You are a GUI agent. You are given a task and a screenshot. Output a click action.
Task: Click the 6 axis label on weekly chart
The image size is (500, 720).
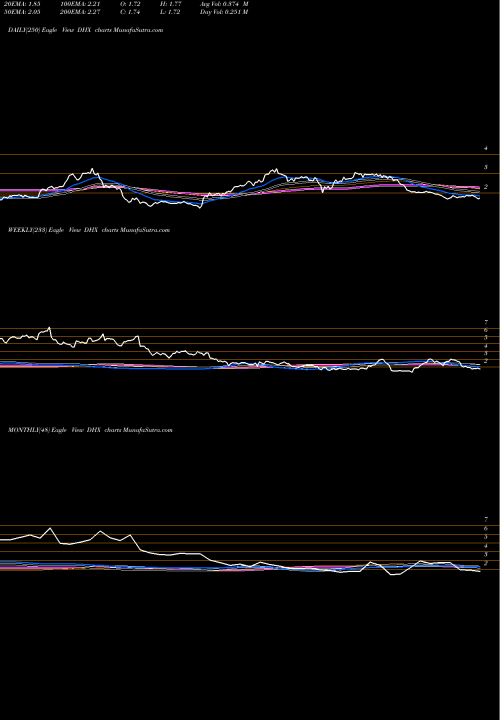pos(485,330)
